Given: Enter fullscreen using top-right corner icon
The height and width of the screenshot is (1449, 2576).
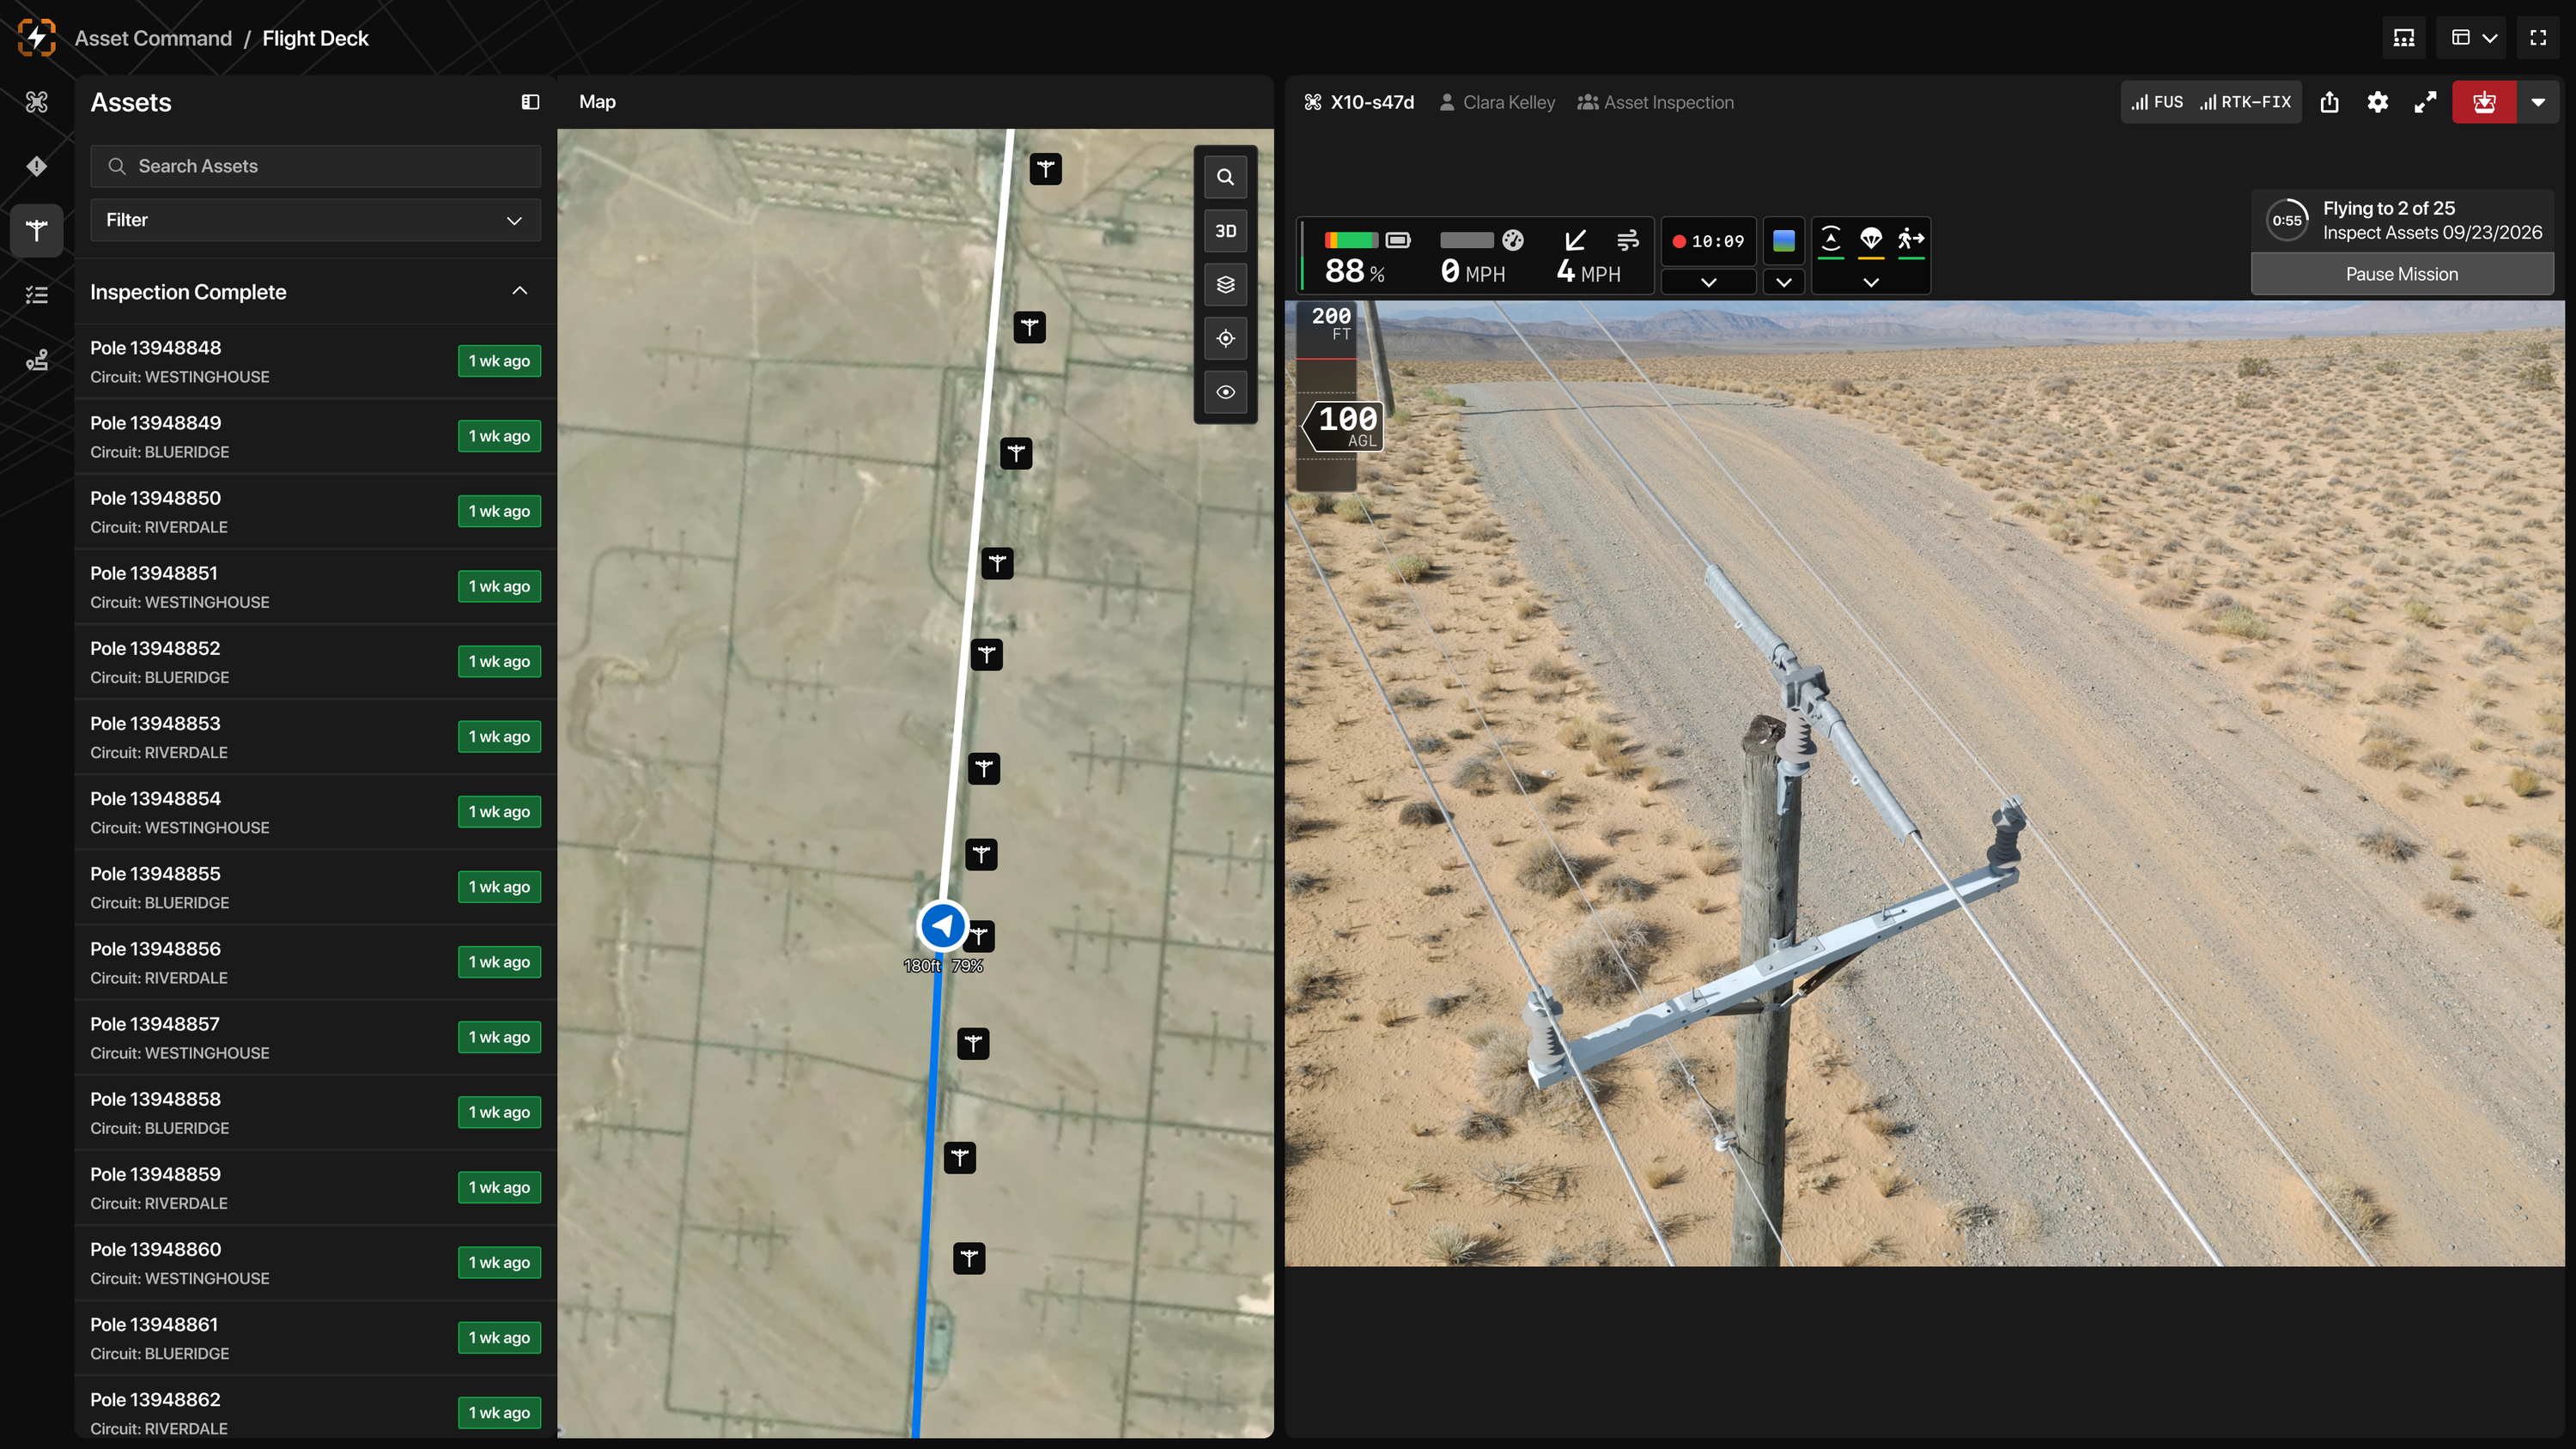Looking at the screenshot, I should click(x=2538, y=38).
